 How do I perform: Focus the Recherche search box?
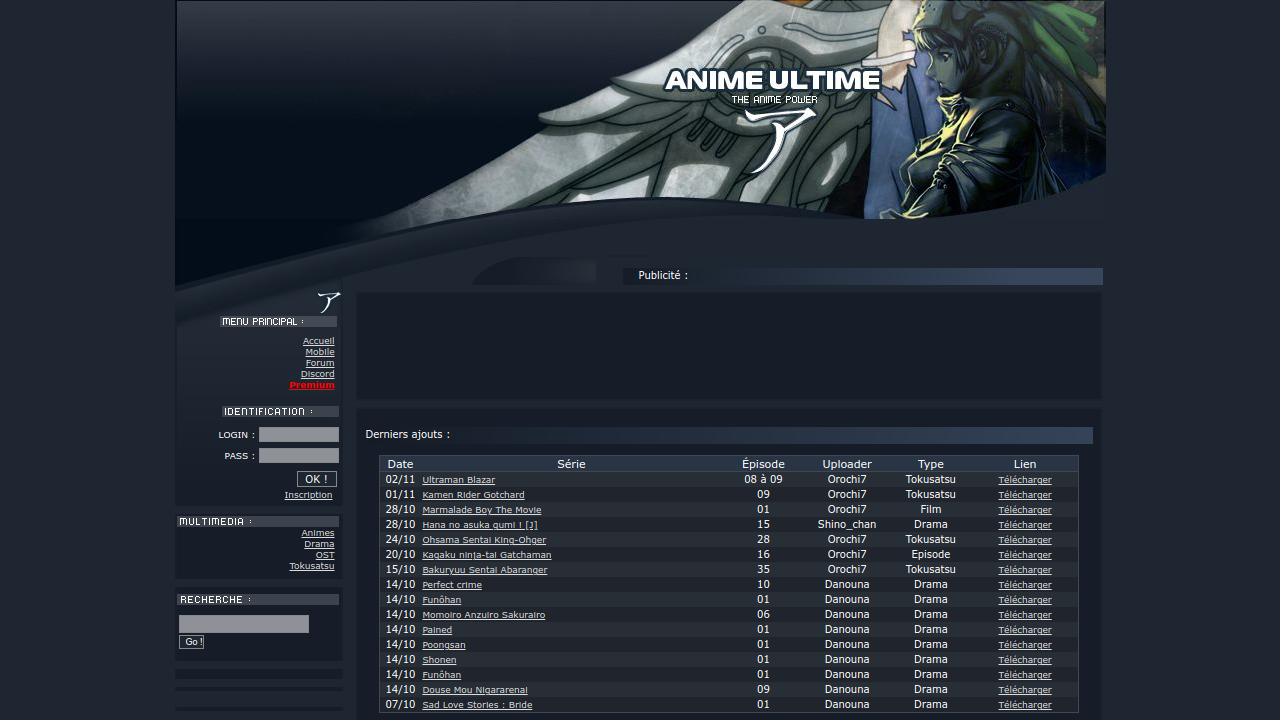pyautogui.click(x=244, y=624)
